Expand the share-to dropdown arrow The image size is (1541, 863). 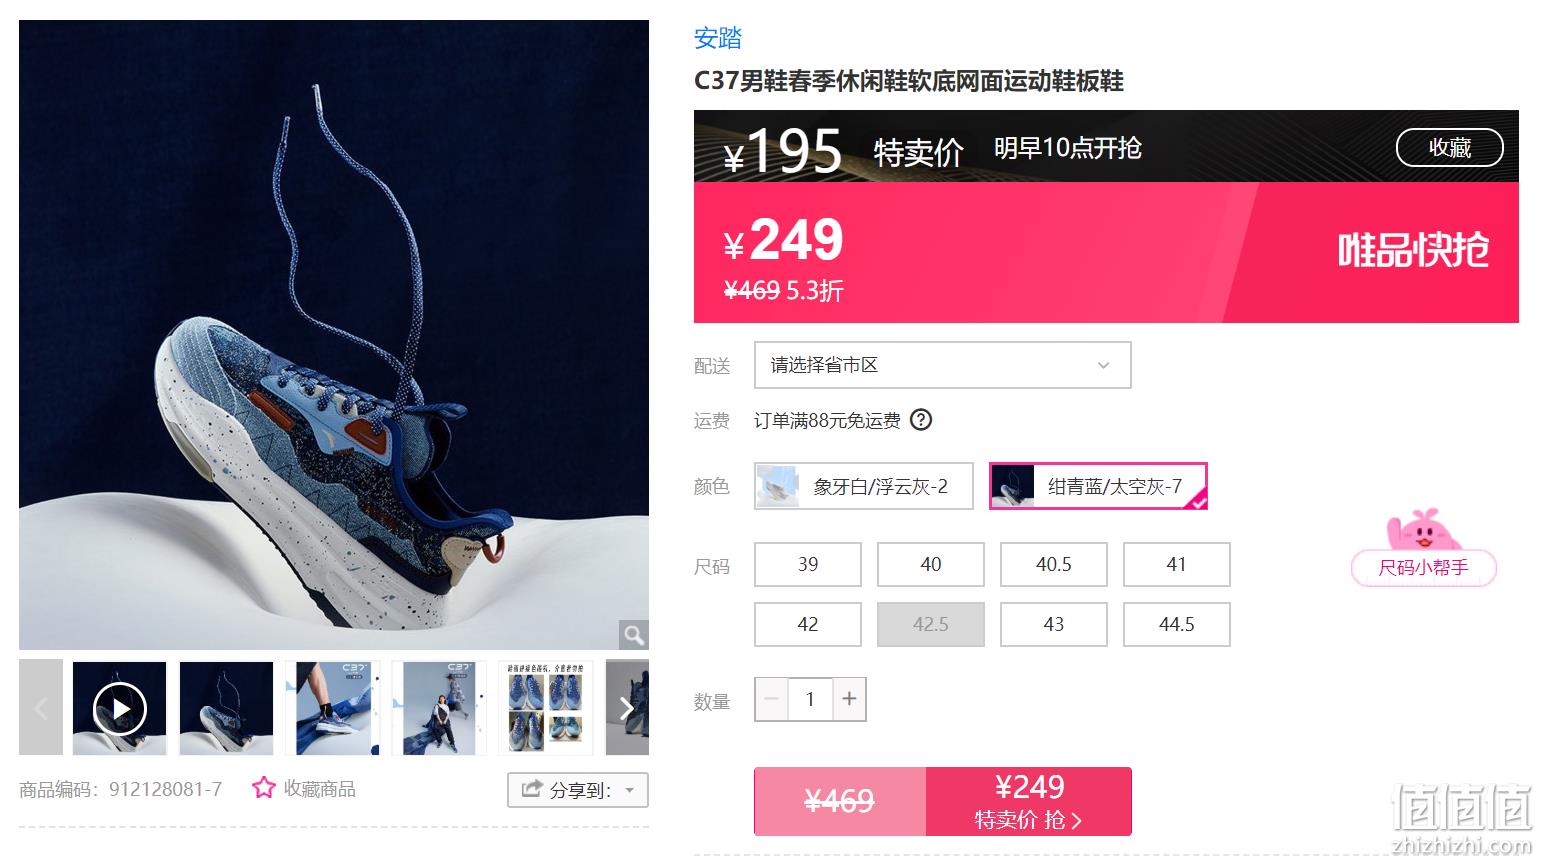tap(630, 790)
